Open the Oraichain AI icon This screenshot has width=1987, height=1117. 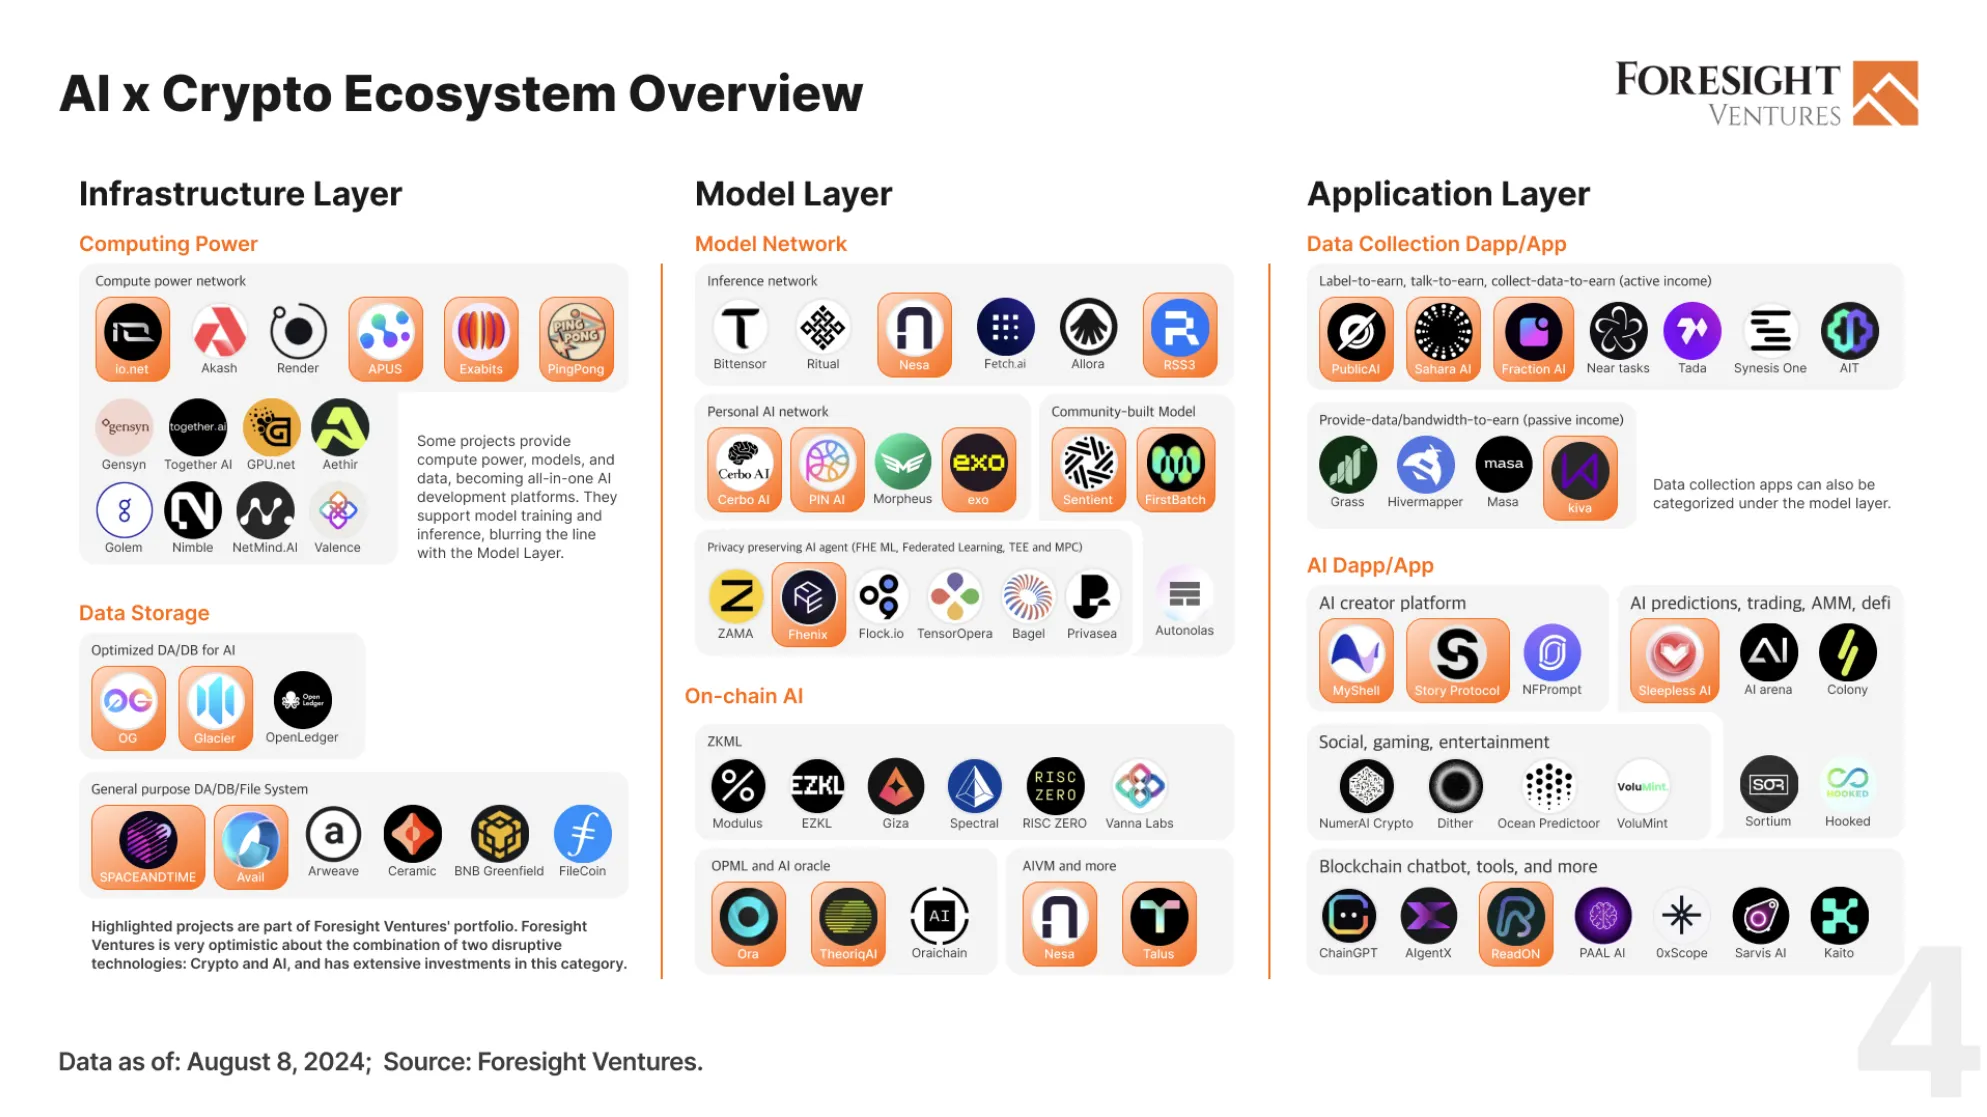[939, 916]
